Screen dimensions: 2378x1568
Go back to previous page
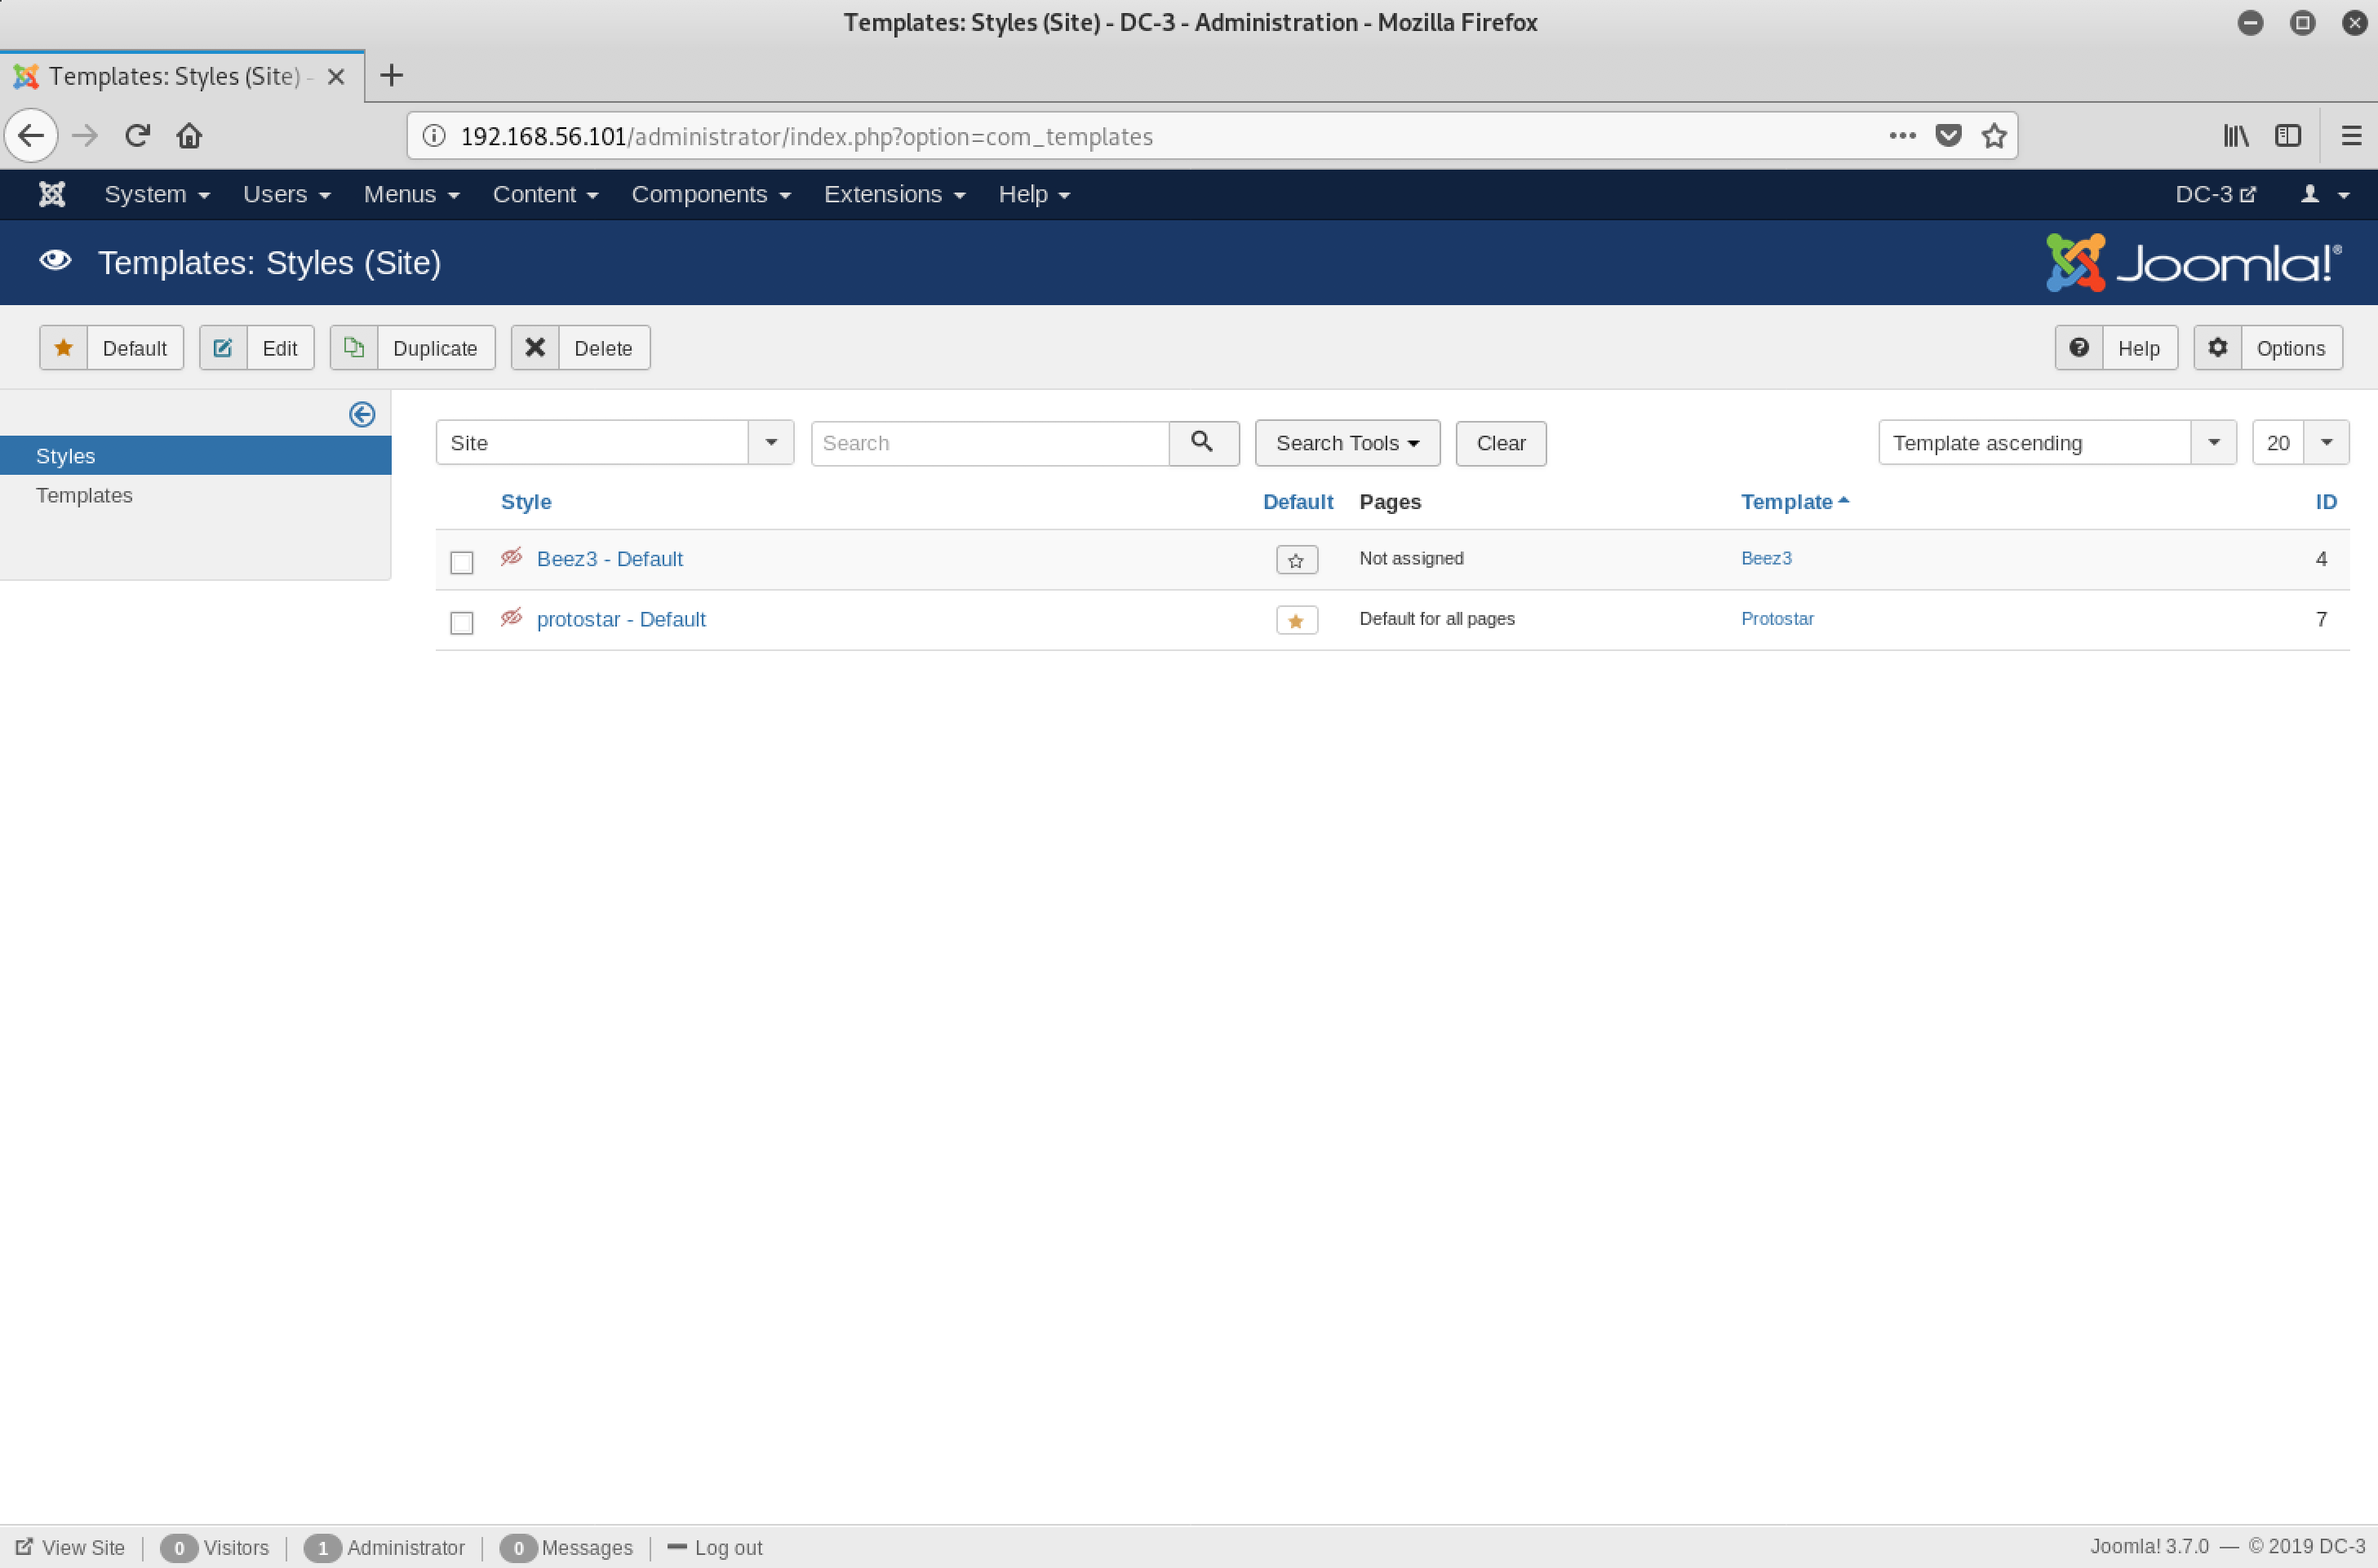click(31, 135)
